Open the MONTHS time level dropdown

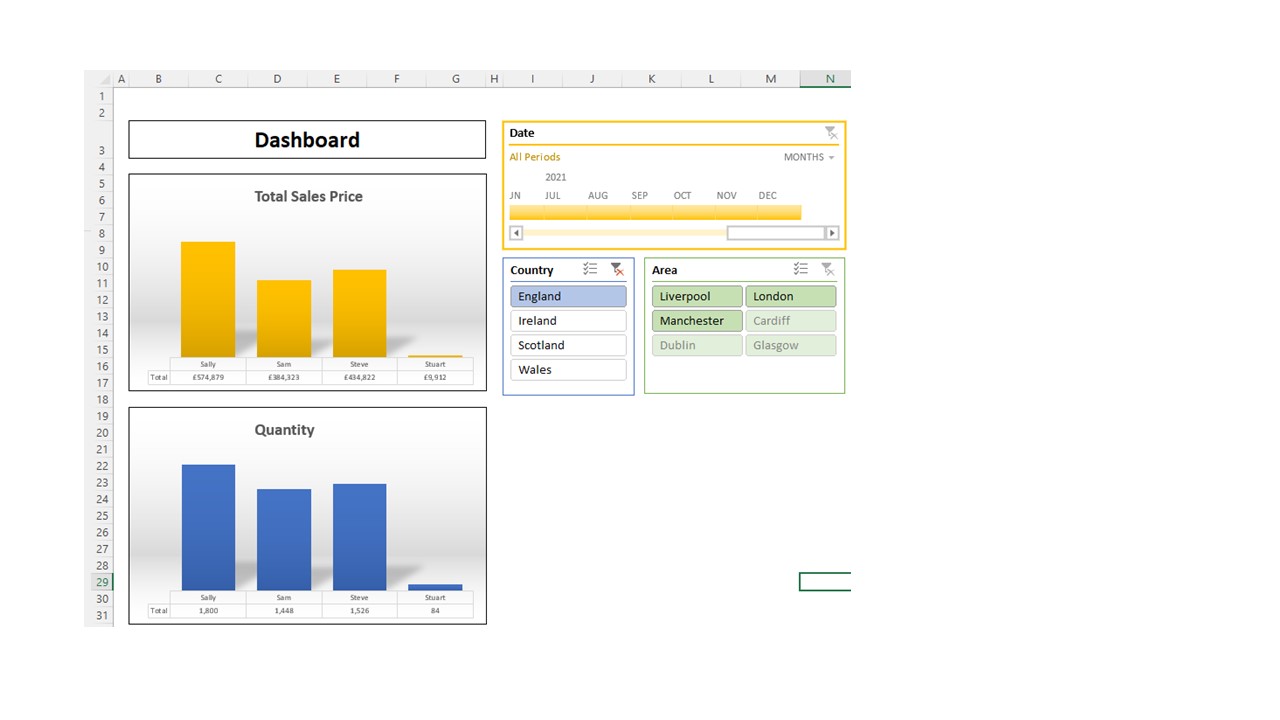click(808, 157)
